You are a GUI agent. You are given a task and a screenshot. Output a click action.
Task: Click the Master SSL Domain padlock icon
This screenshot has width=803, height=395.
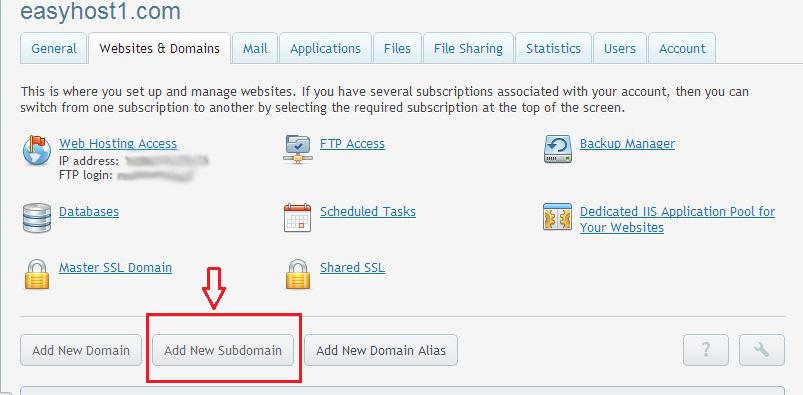point(37,274)
